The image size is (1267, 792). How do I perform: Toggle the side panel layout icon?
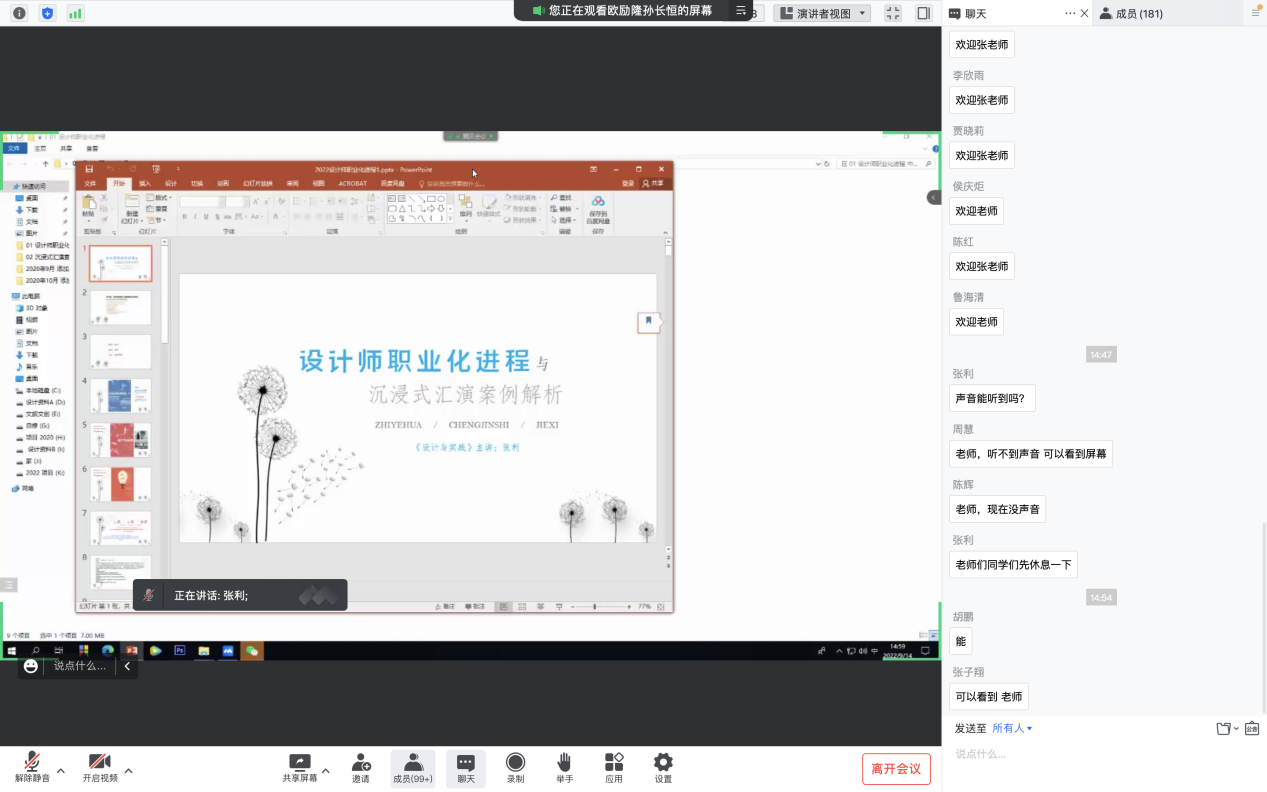click(x=923, y=13)
